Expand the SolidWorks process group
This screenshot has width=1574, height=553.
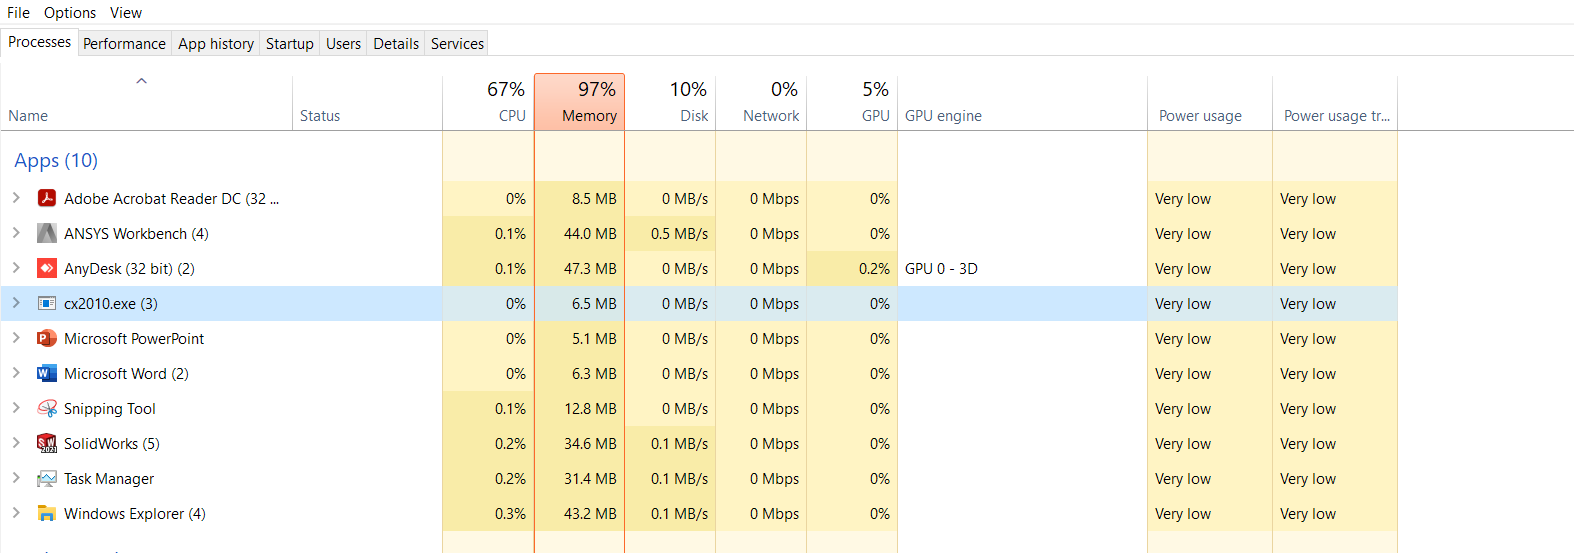[16, 443]
